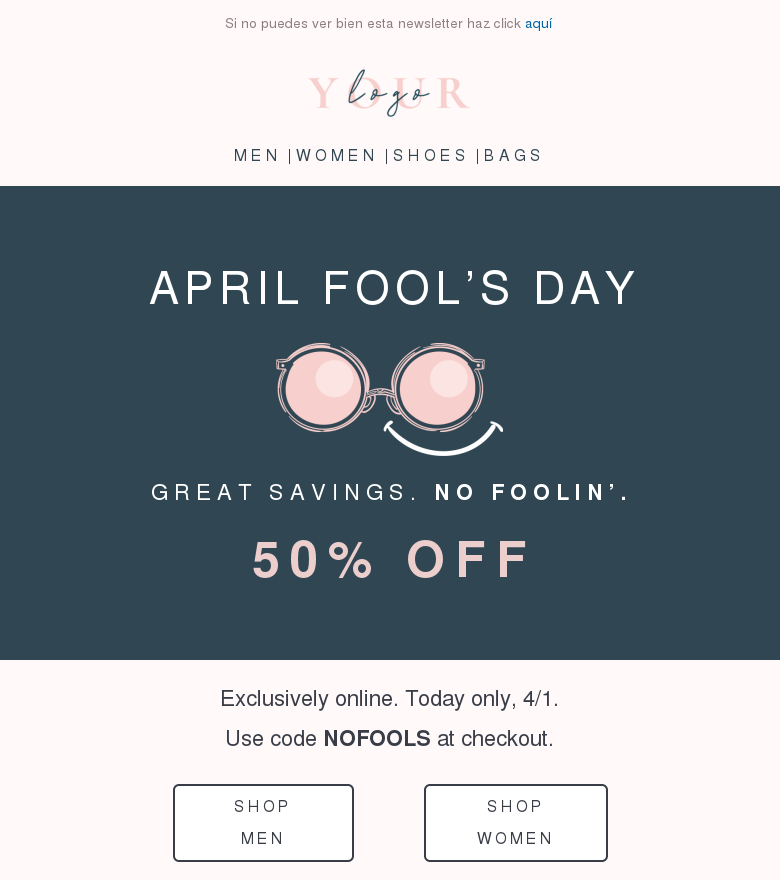Click the 'GREAT SAVINGS. NO FOOLIN'.' tagline
The height and width of the screenshot is (880, 780).
390,492
